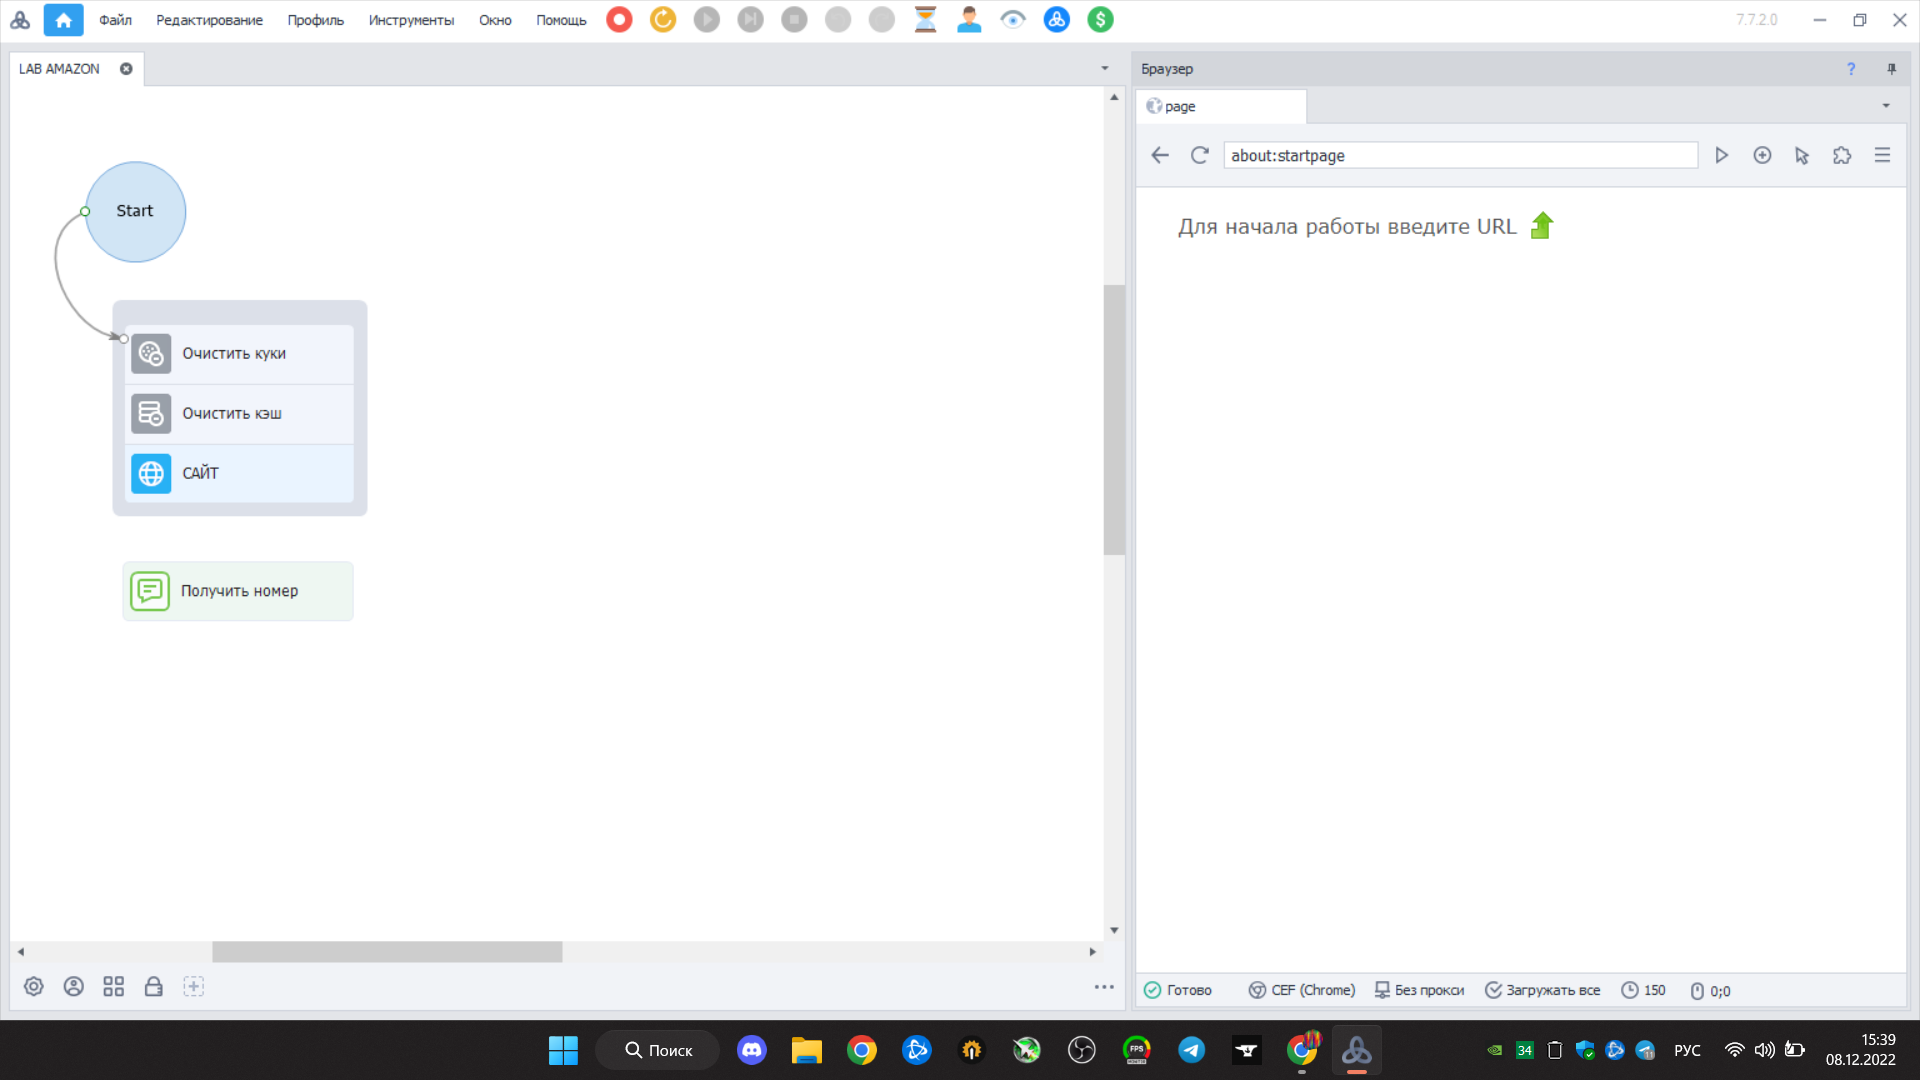Click the red Record button in toolbar
This screenshot has height=1080, width=1920.
(619, 19)
